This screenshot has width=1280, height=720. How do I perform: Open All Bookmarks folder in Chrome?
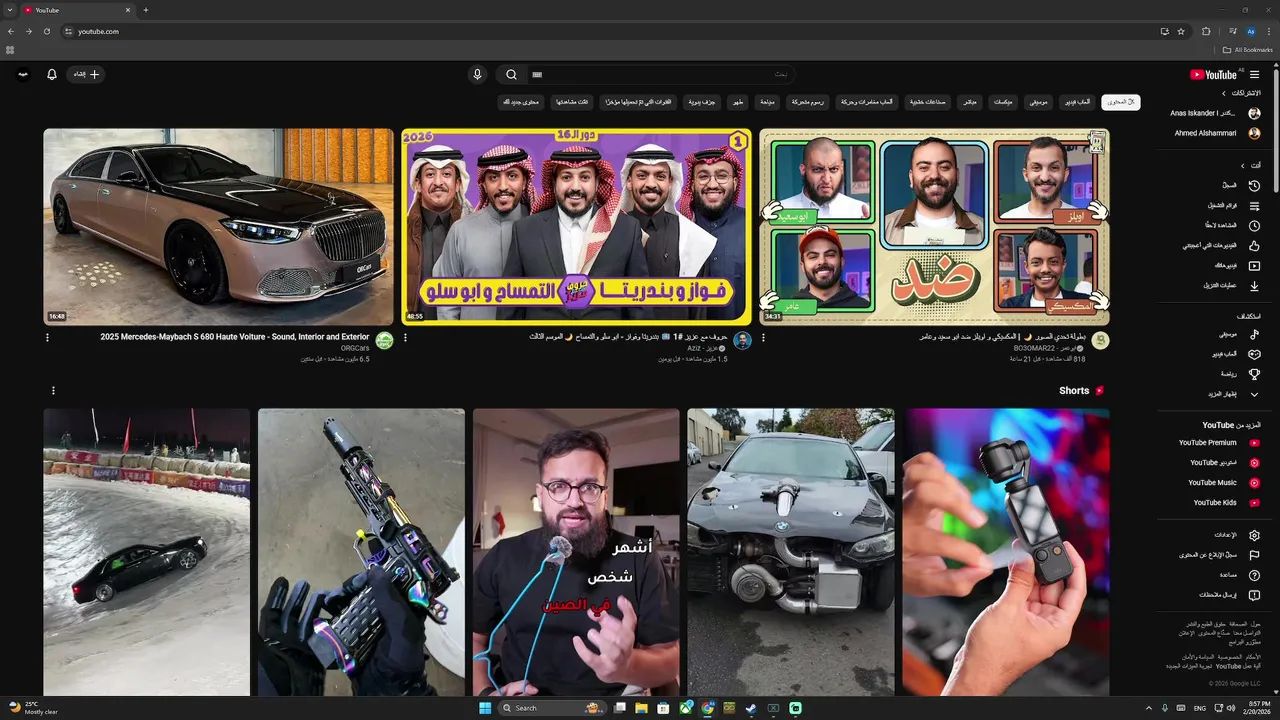click(x=1248, y=49)
